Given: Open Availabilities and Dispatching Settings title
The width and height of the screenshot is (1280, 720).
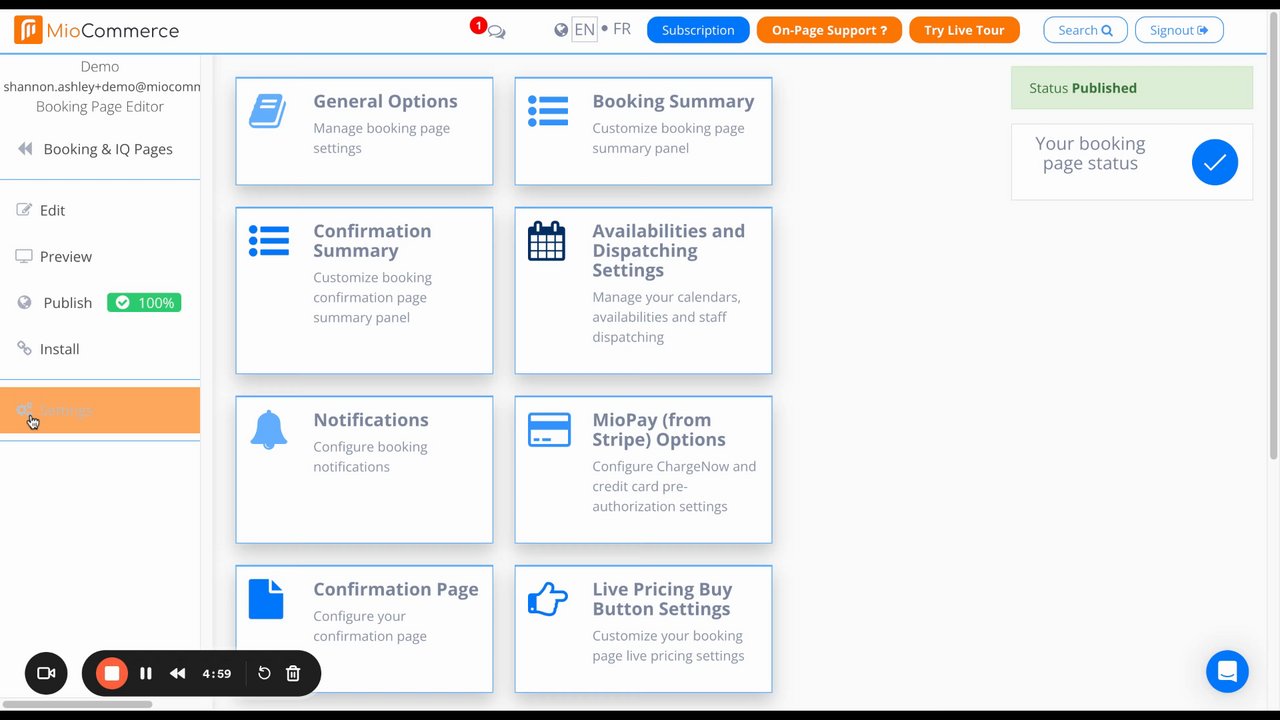Looking at the screenshot, I should coord(668,250).
